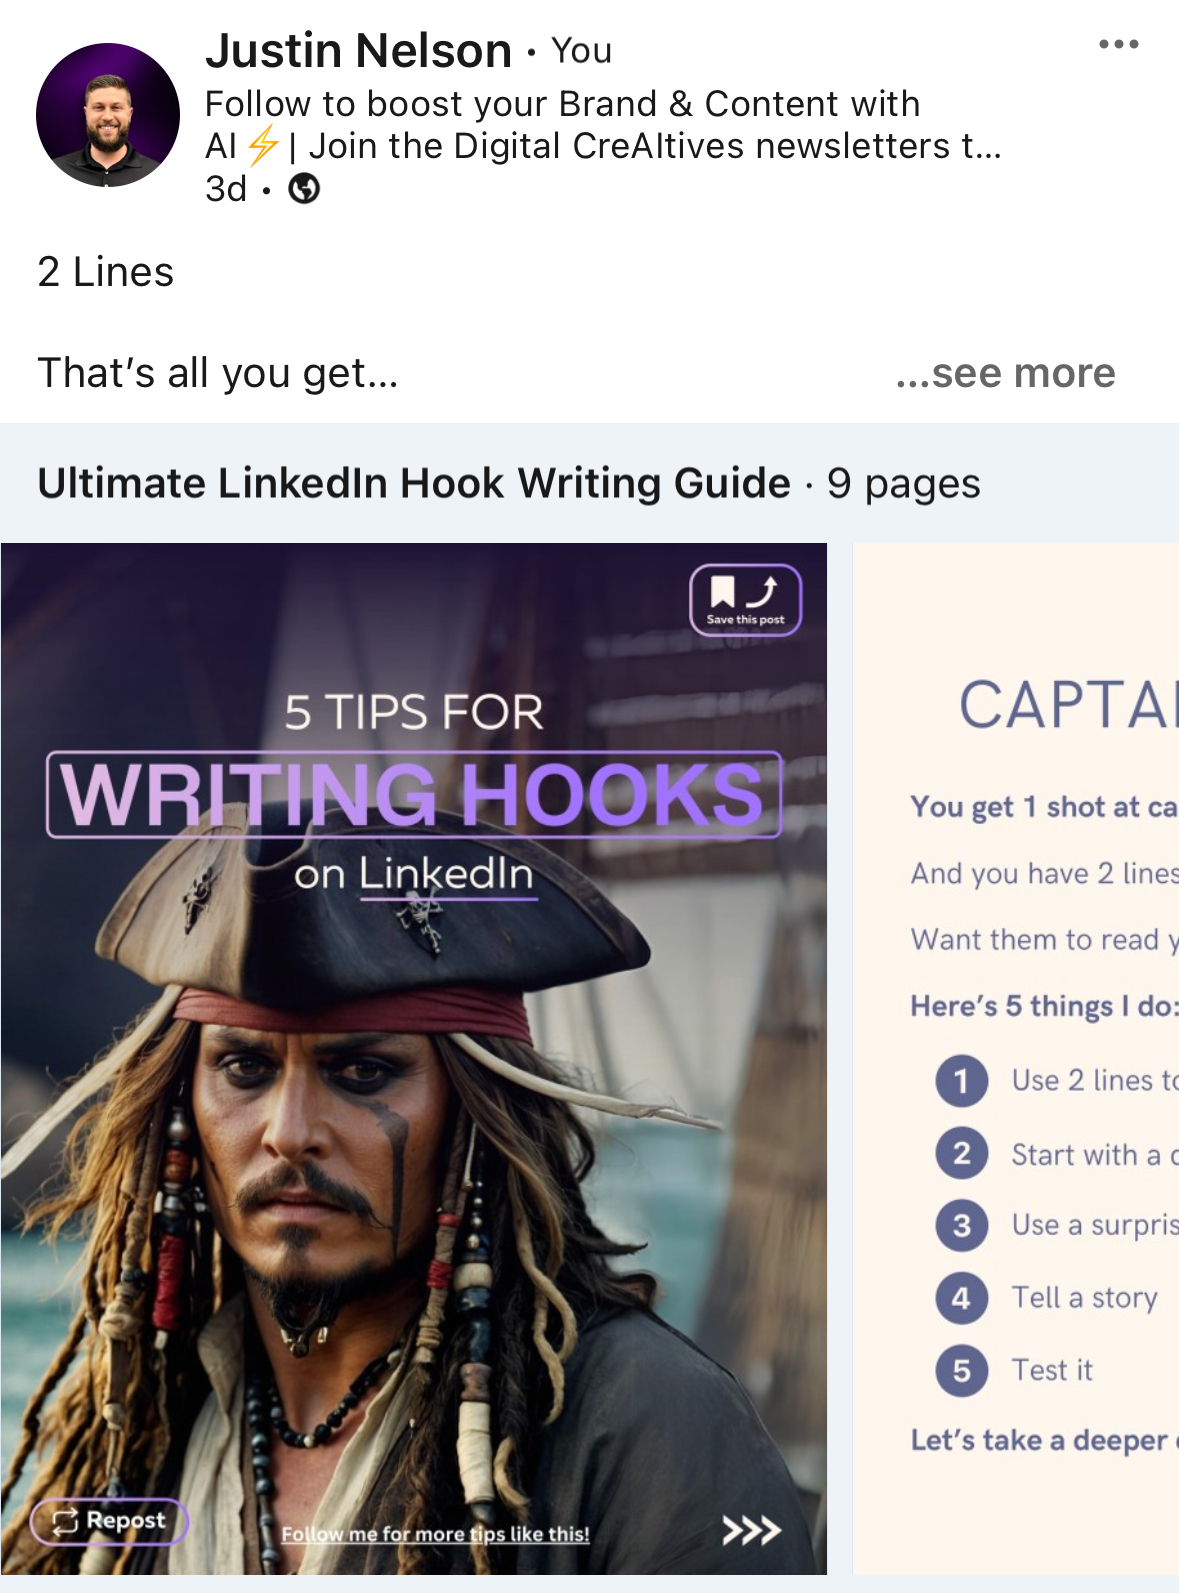1179x1593 pixels.
Task: Expand post text with see more
Action: click(1005, 373)
